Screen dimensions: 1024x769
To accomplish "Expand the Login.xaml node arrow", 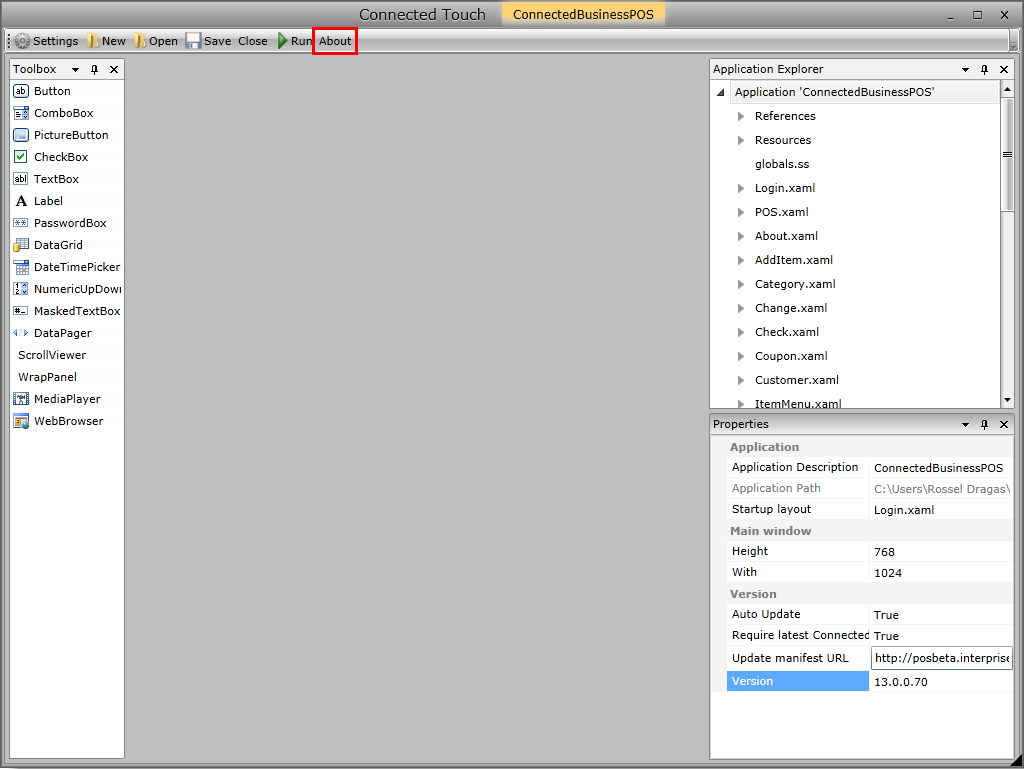I will [741, 188].
